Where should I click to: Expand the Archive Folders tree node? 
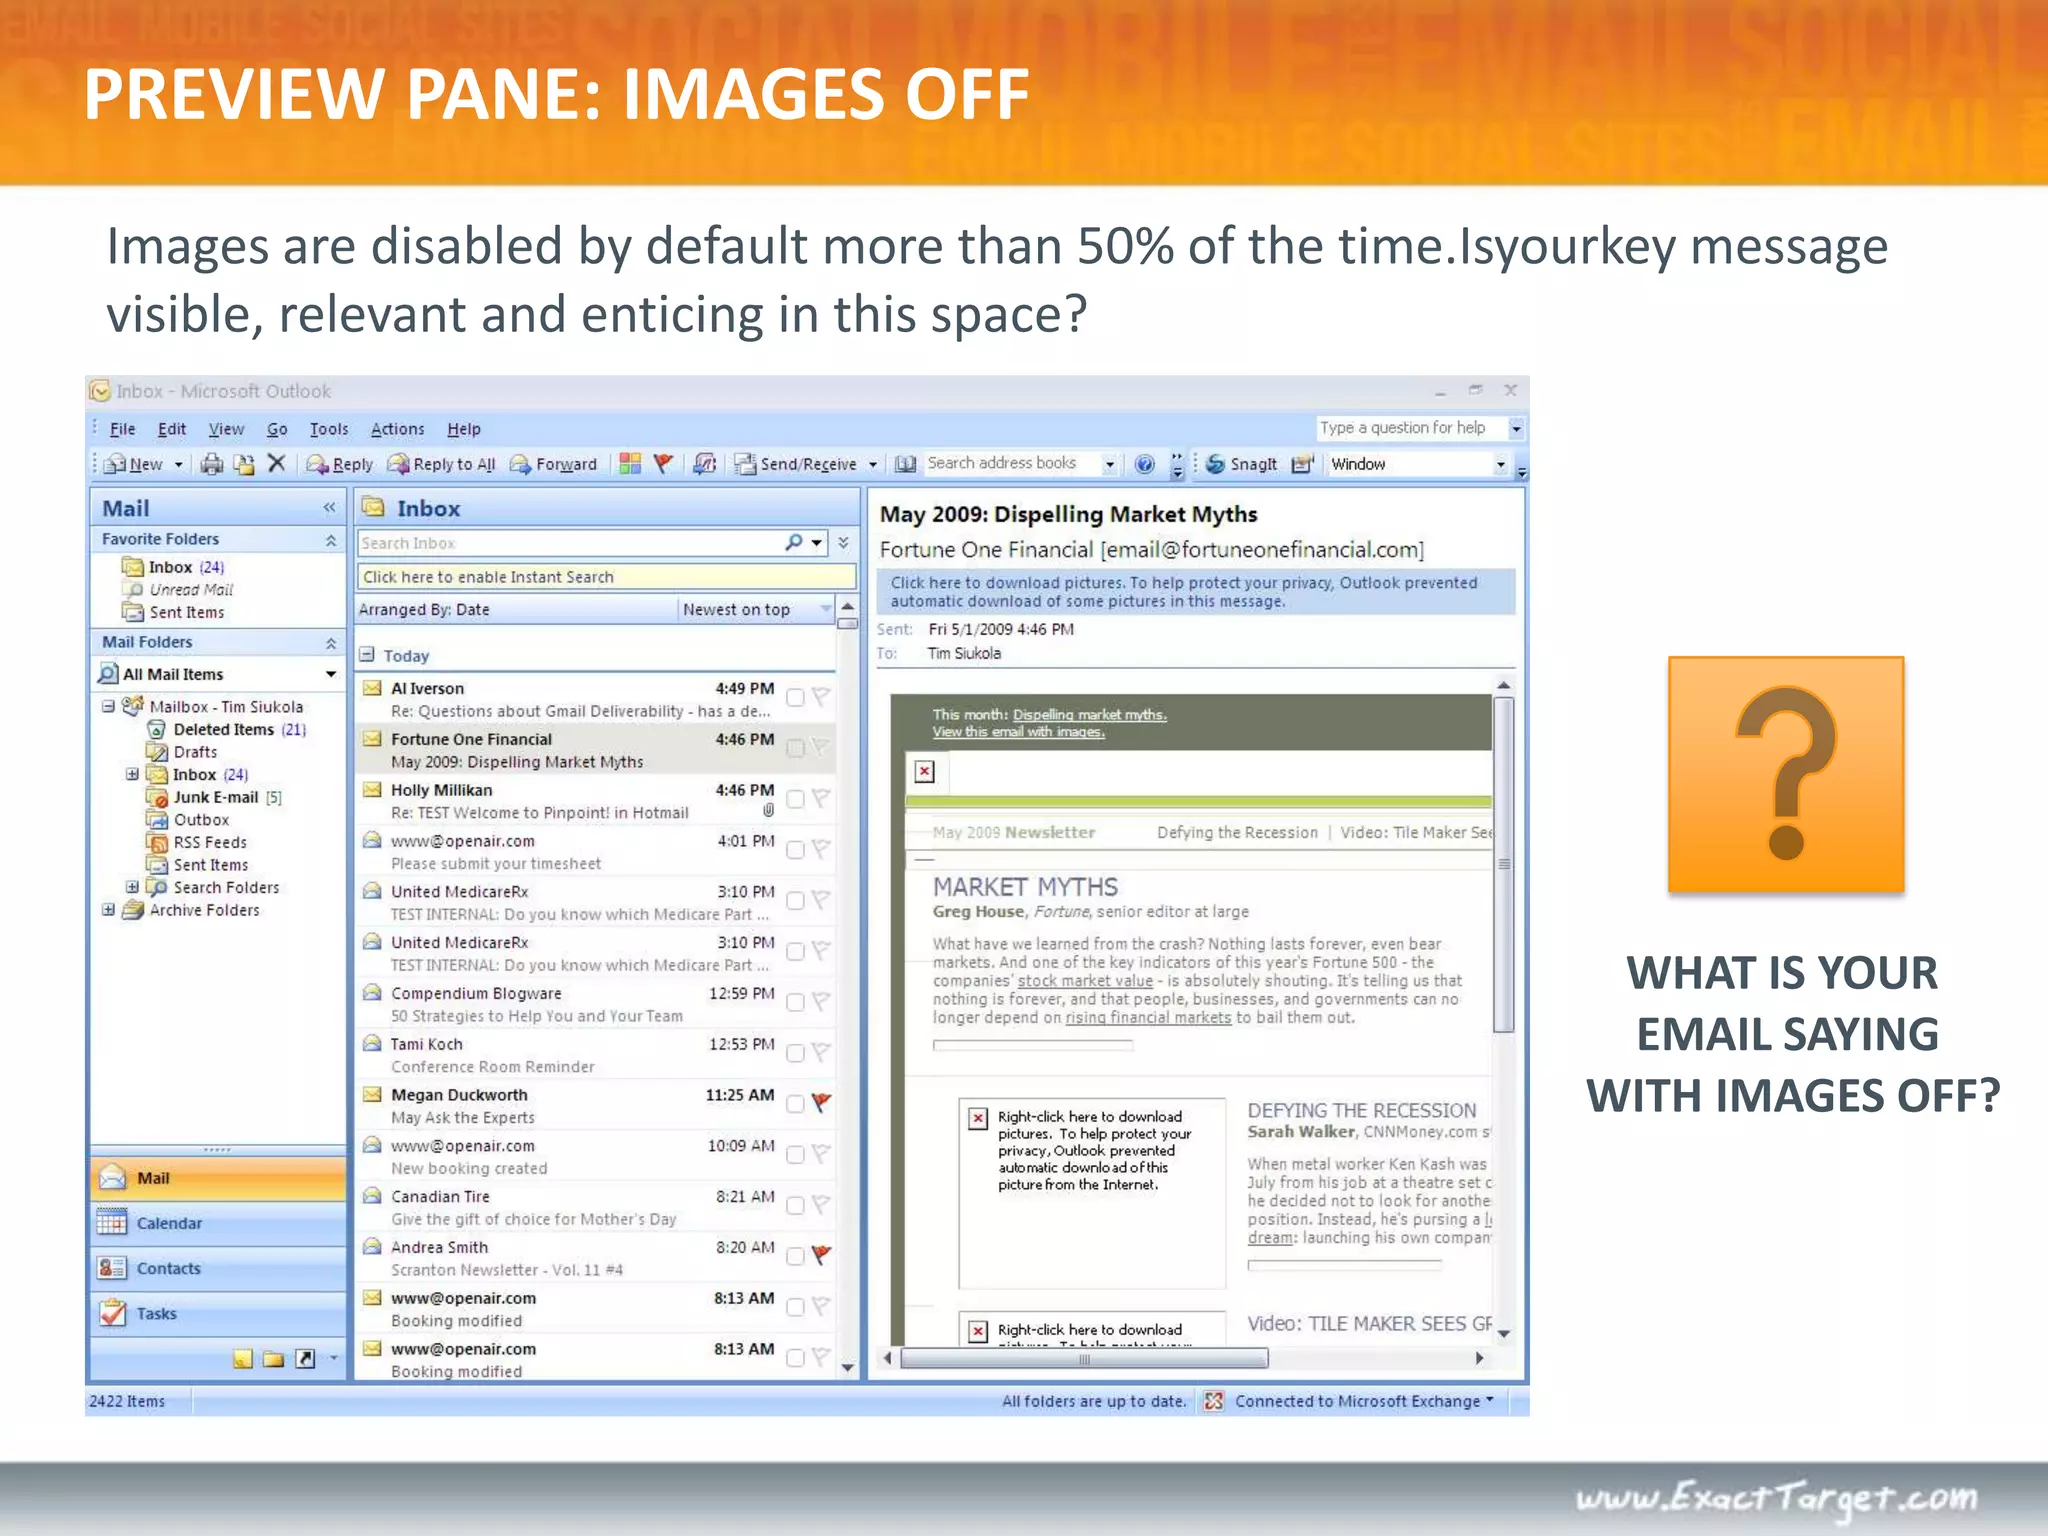pos(108,910)
